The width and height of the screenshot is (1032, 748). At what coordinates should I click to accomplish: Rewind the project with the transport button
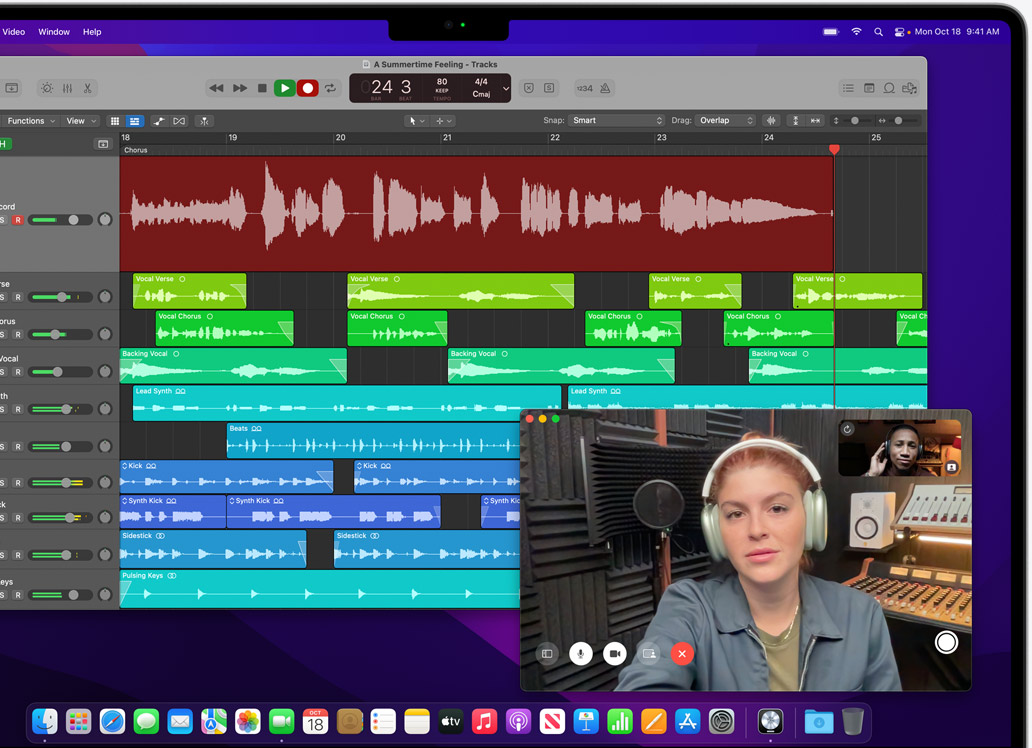[216, 88]
